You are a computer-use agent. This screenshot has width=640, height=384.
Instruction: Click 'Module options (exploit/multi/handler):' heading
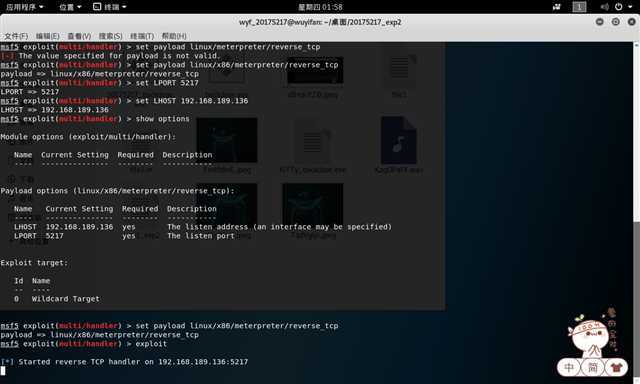[x=88, y=137]
